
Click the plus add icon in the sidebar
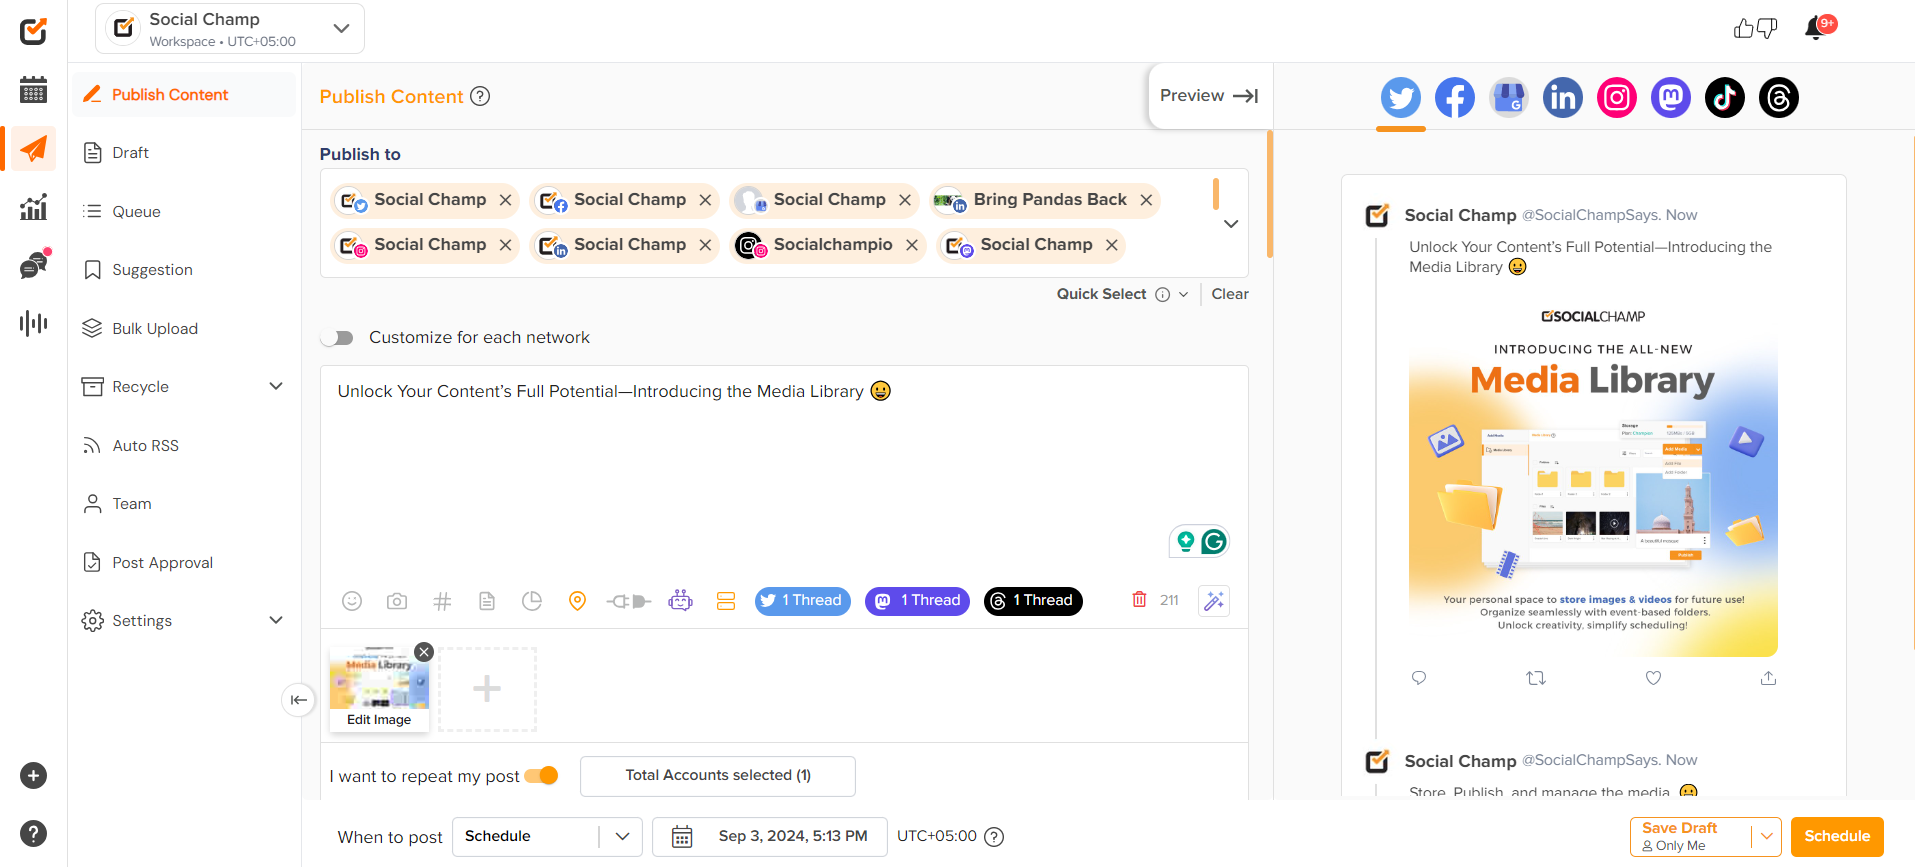pos(33,776)
